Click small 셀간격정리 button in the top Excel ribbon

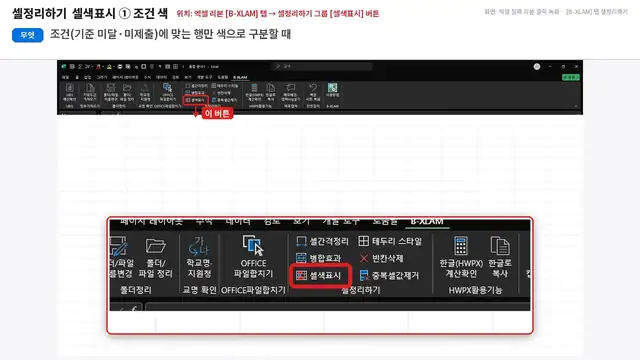[x=197, y=86]
